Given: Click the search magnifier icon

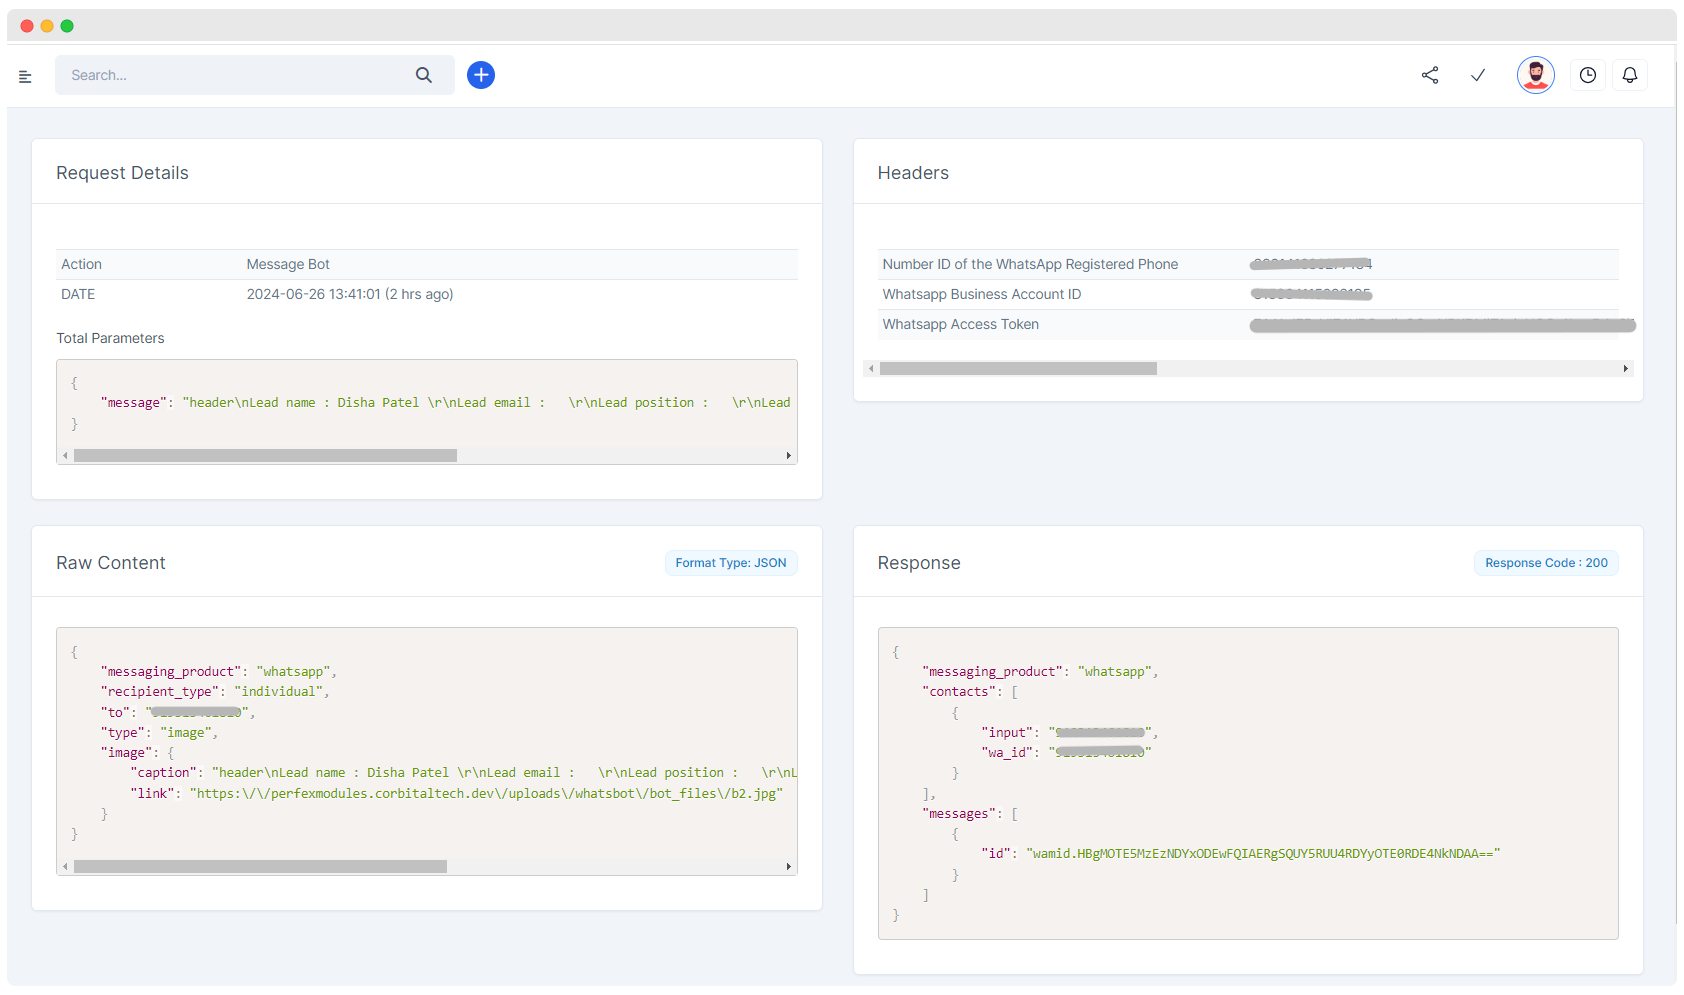Looking at the screenshot, I should (424, 75).
